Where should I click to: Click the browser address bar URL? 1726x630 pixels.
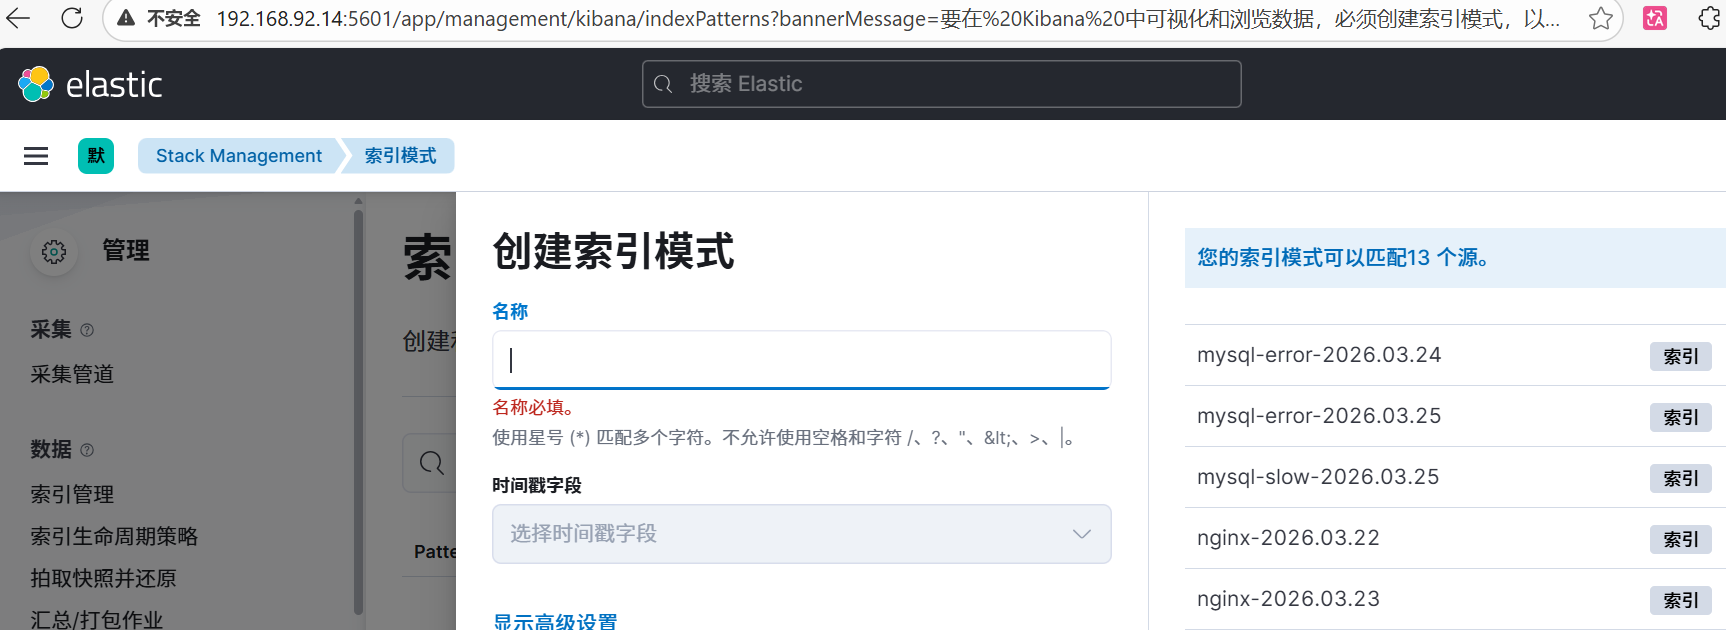[x=888, y=19]
